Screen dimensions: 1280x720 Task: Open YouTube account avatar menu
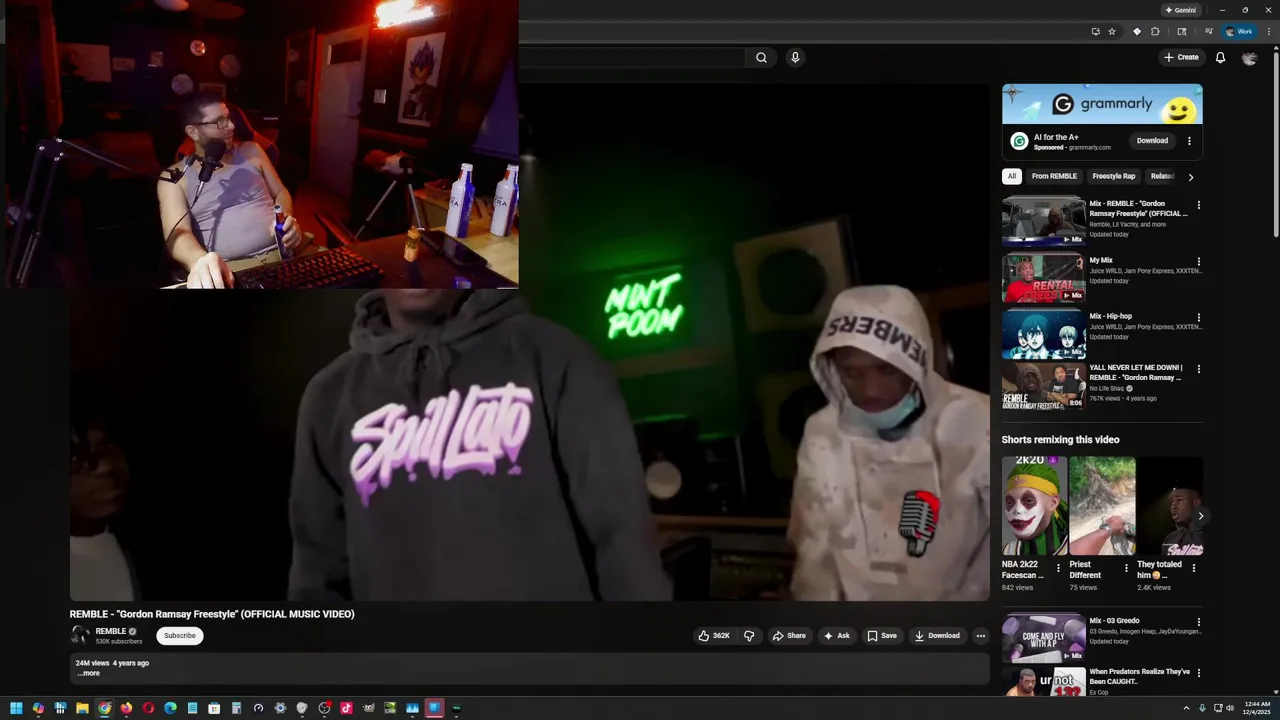click(1249, 58)
